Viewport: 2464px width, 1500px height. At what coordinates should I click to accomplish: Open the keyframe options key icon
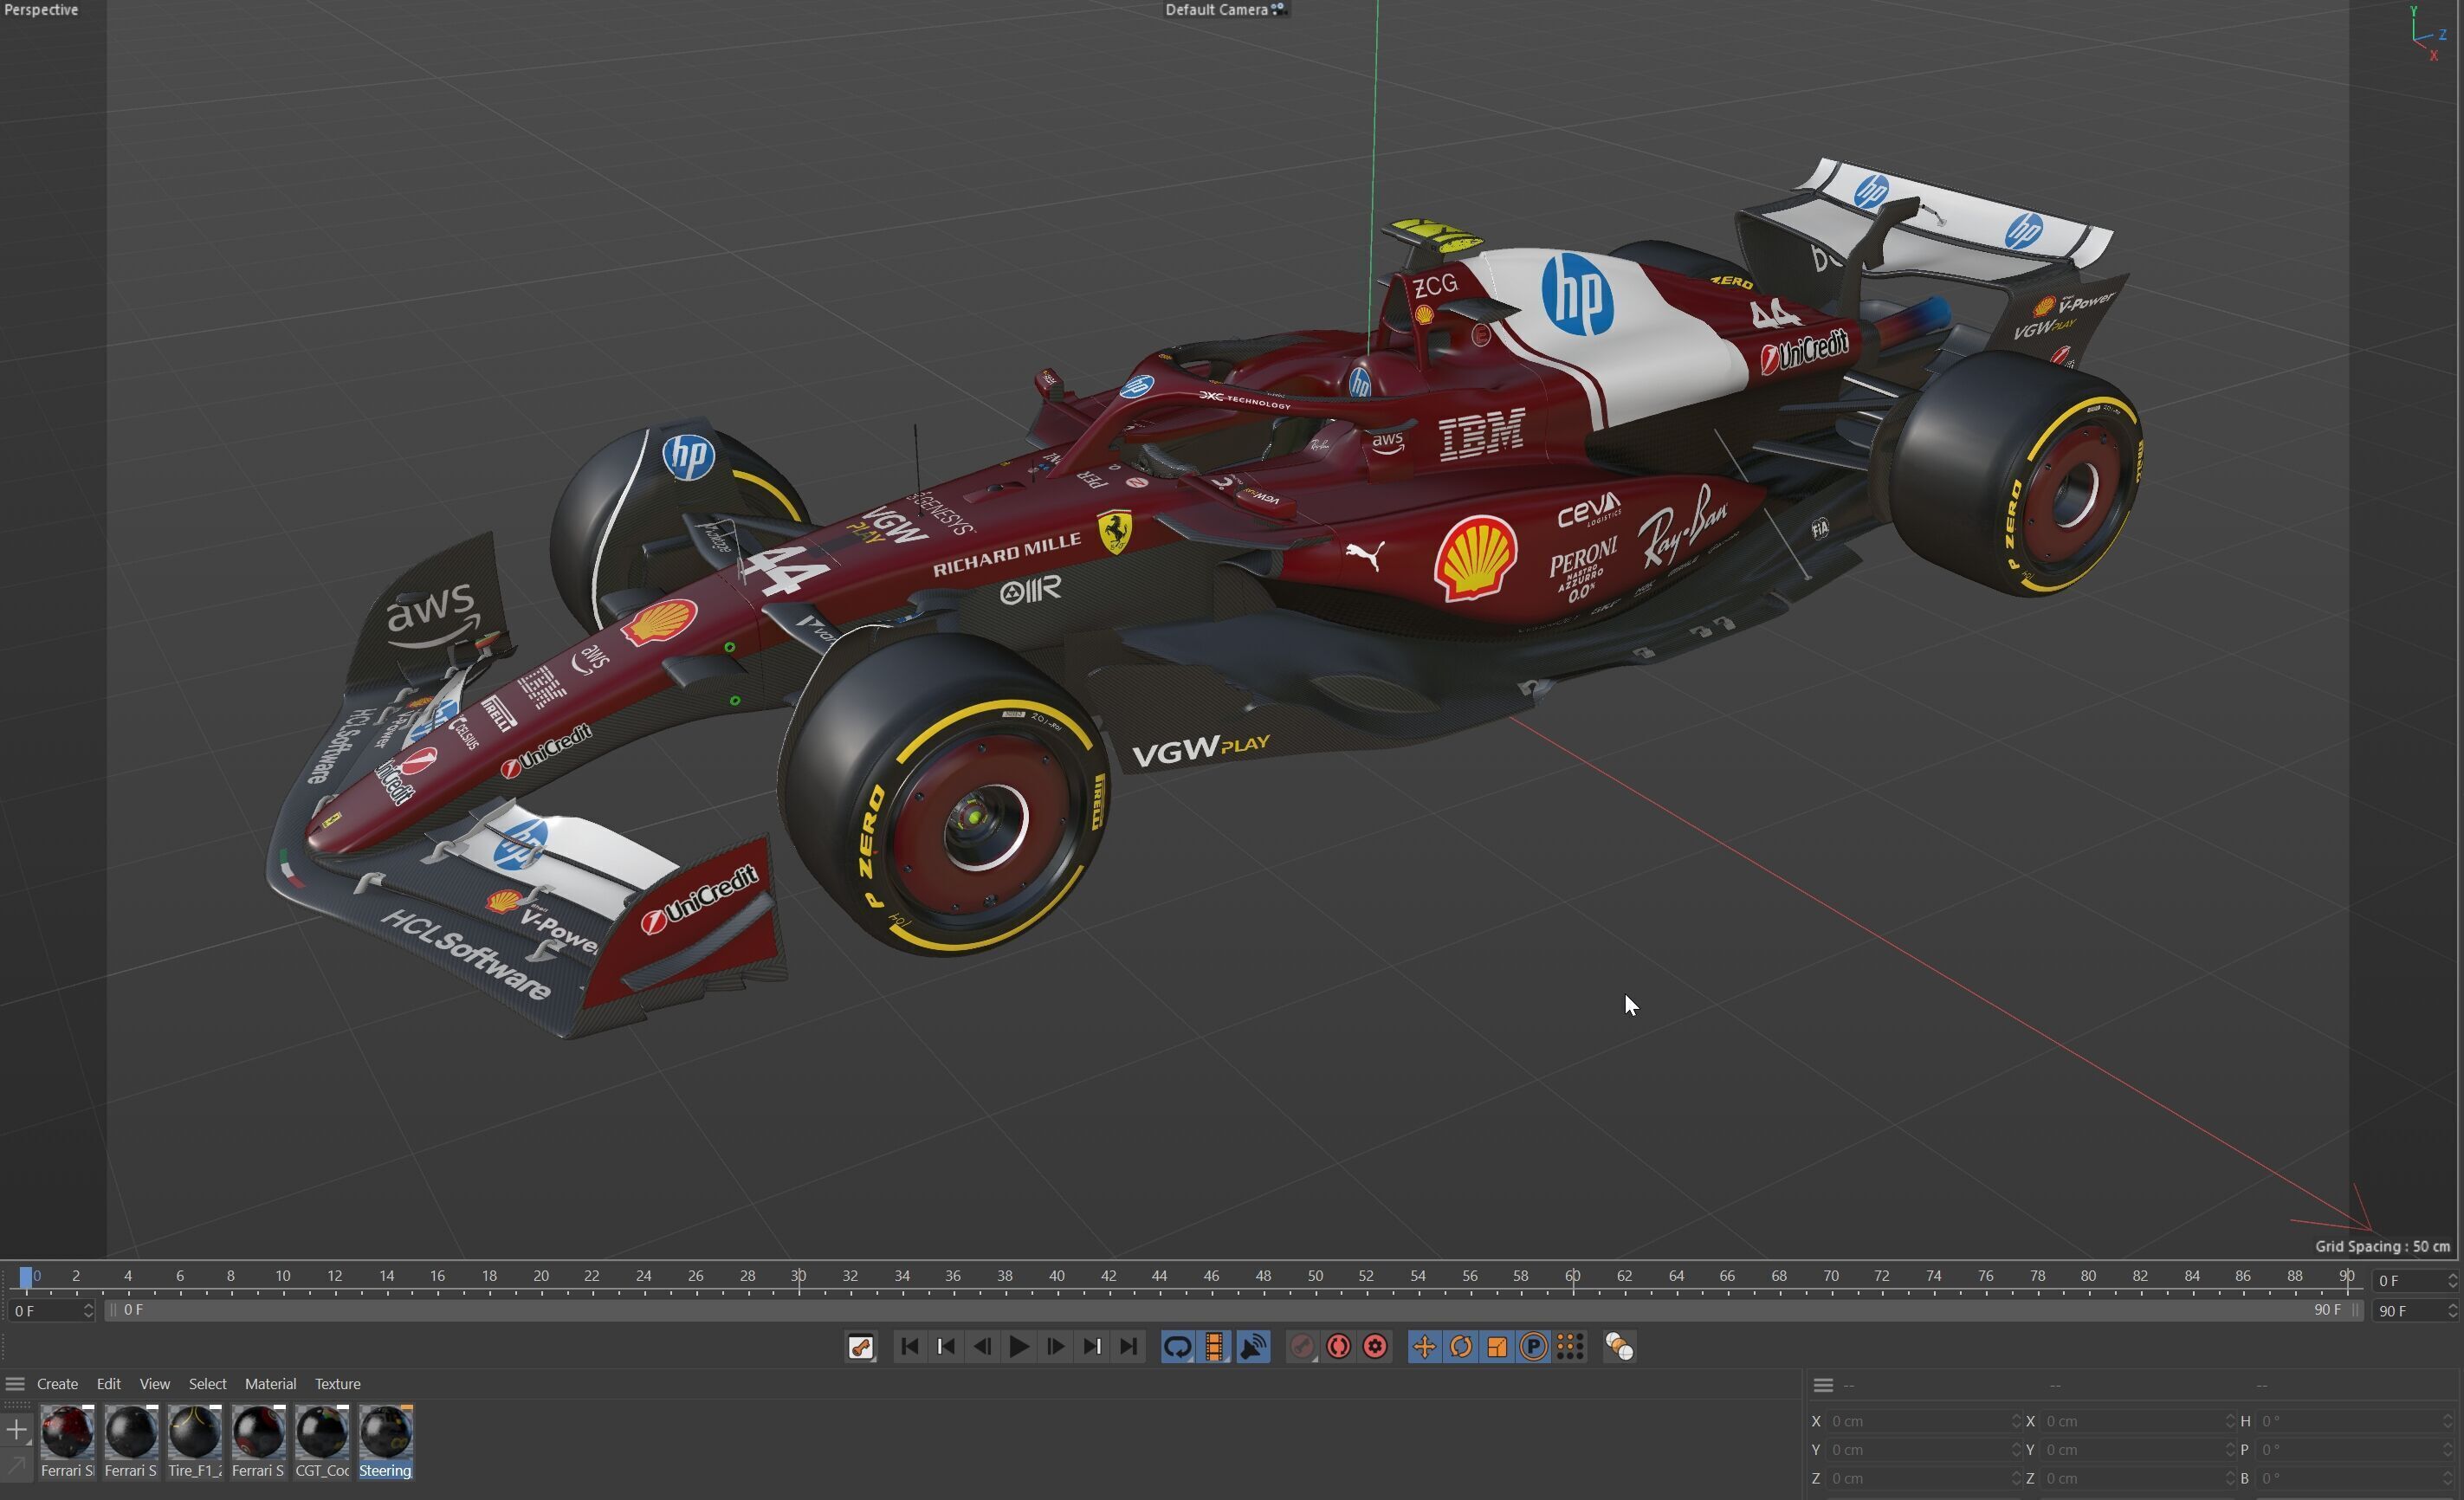(x=861, y=1347)
